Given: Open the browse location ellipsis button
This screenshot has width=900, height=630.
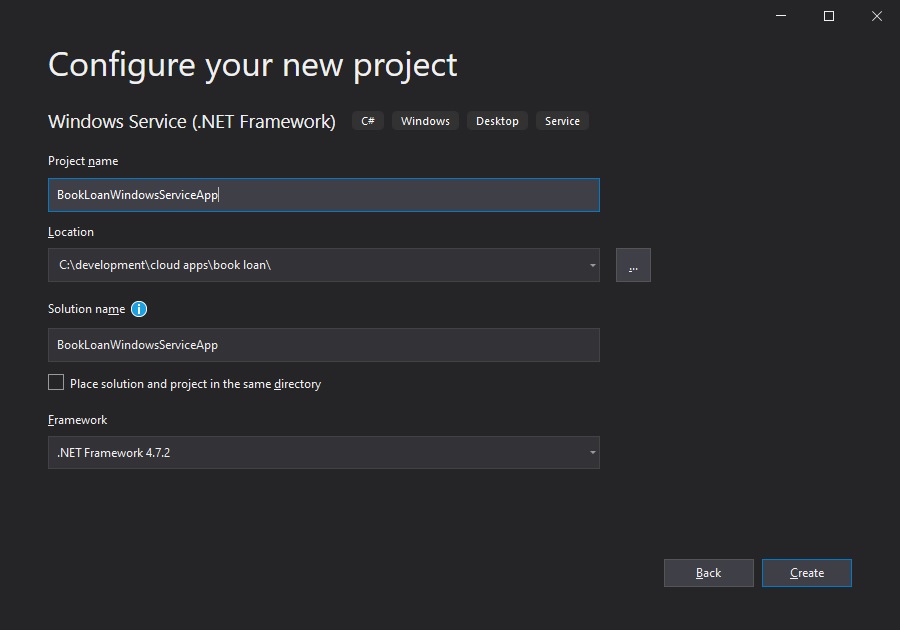Looking at the screenshot, I should 633,265.
